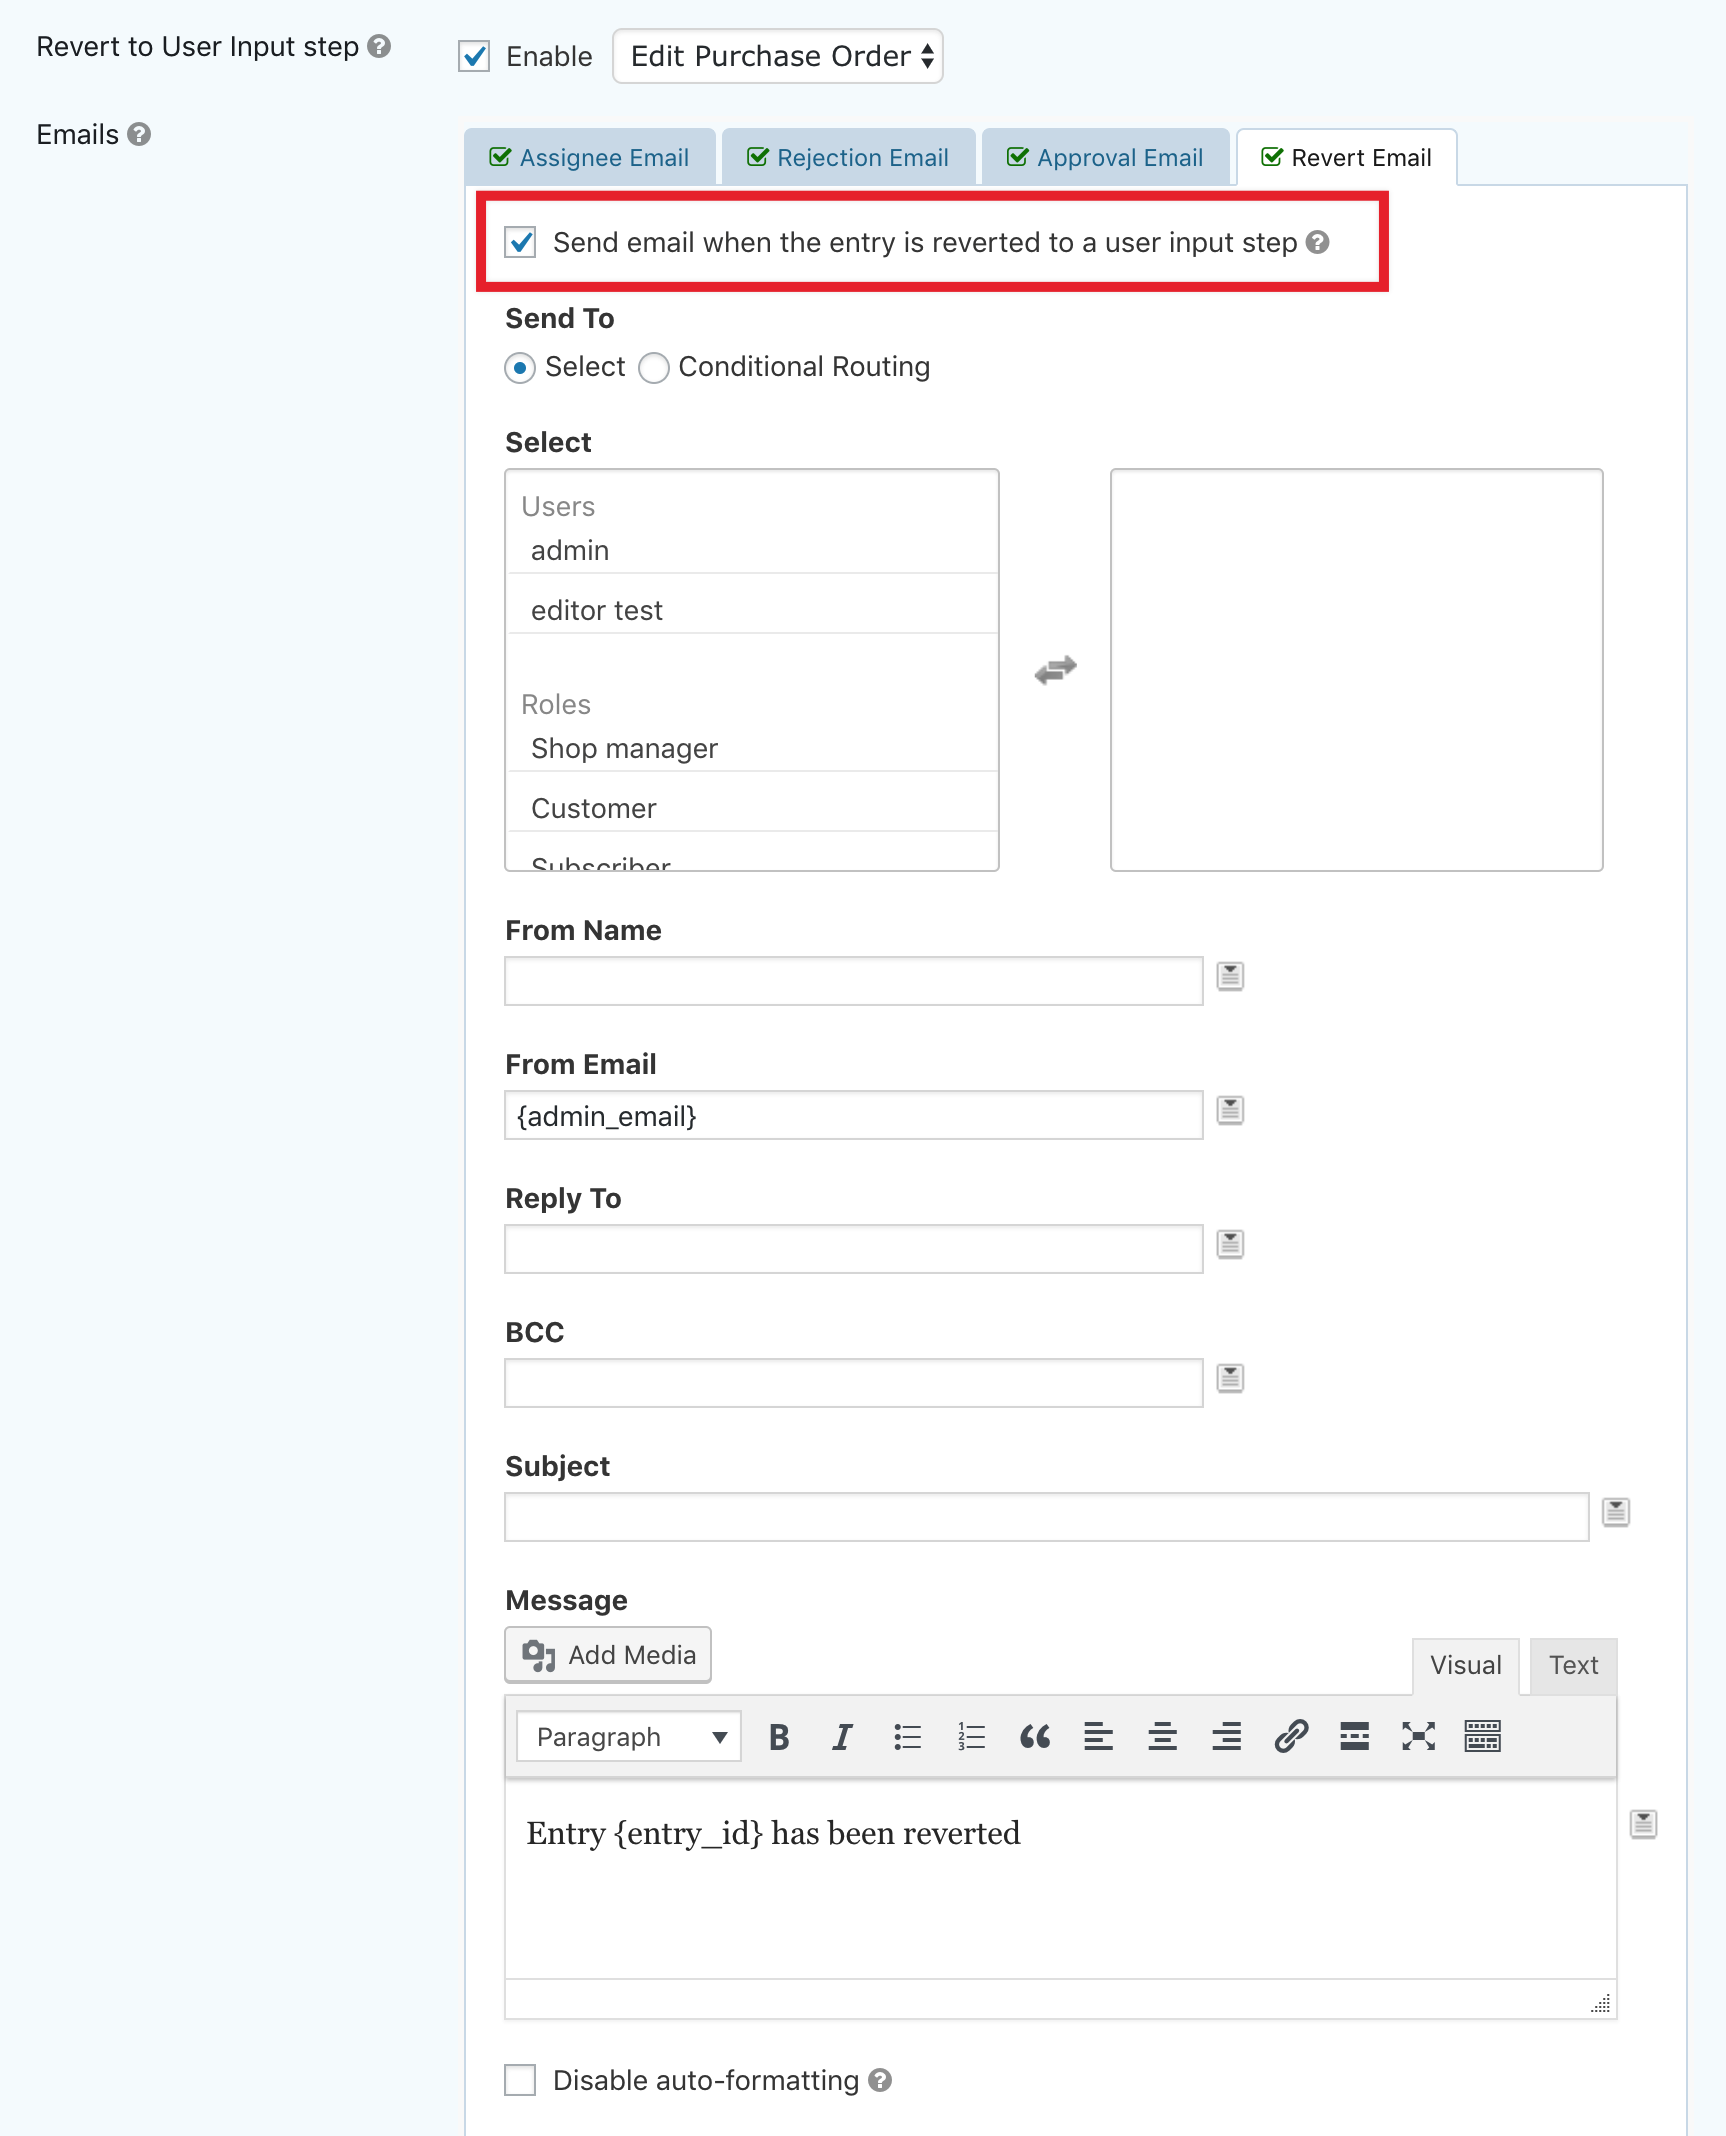The width and height of the screenshot is (1726, 2136).
Task: Switch editor to Visual tab
Action: point(1466,1665)
